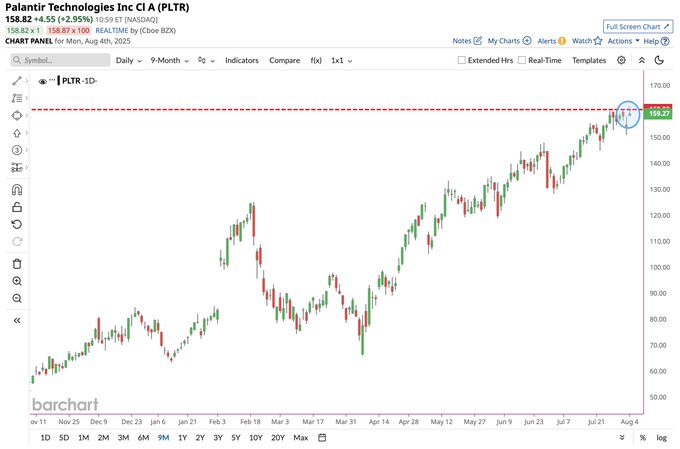
Task: Open the 9-Month period dropdown
Action: coord(170,60)
